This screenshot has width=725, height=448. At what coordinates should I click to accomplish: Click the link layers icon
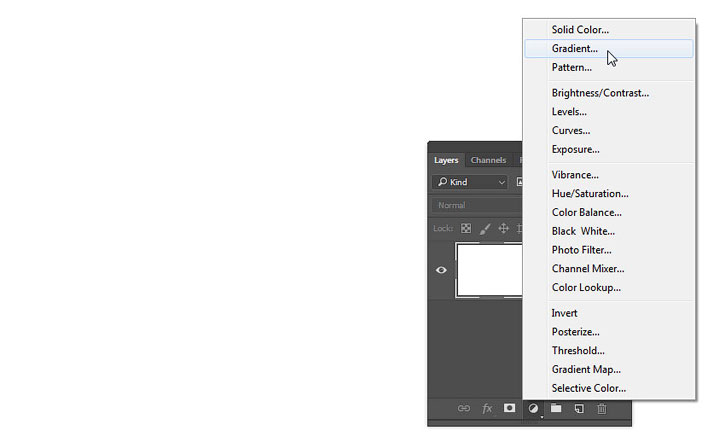point(464,408)
